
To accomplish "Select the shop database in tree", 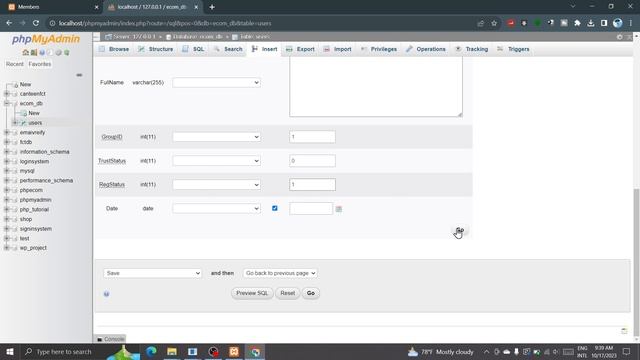I will (26, 219).
